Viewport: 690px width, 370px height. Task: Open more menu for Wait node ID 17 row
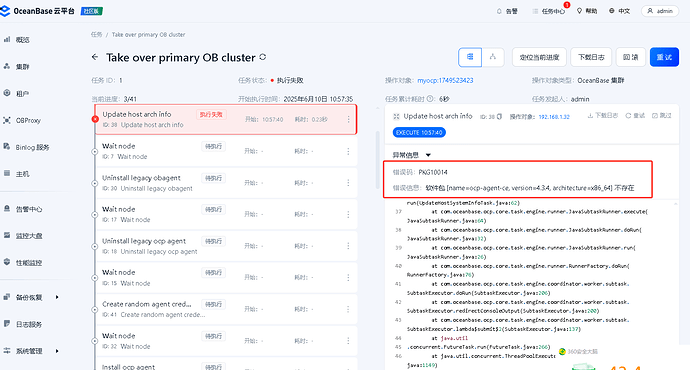348,214
